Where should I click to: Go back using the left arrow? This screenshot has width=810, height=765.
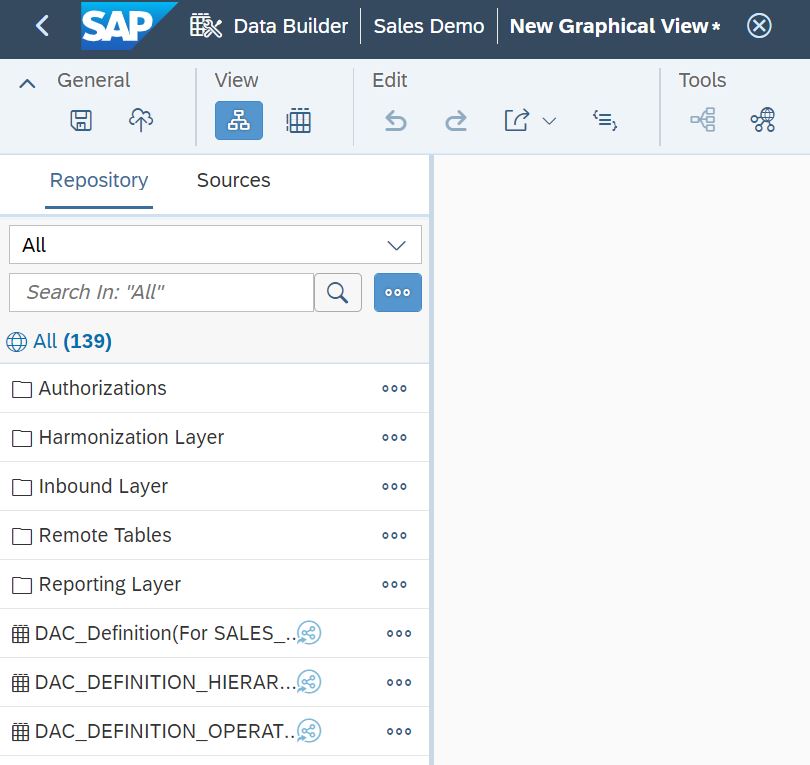point(42,26)
